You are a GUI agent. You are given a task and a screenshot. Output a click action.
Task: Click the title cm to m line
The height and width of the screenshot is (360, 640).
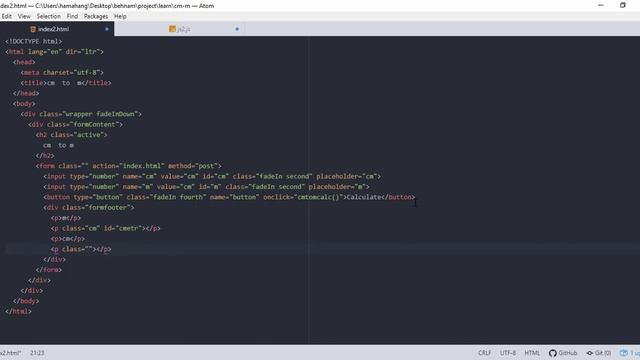66,83
